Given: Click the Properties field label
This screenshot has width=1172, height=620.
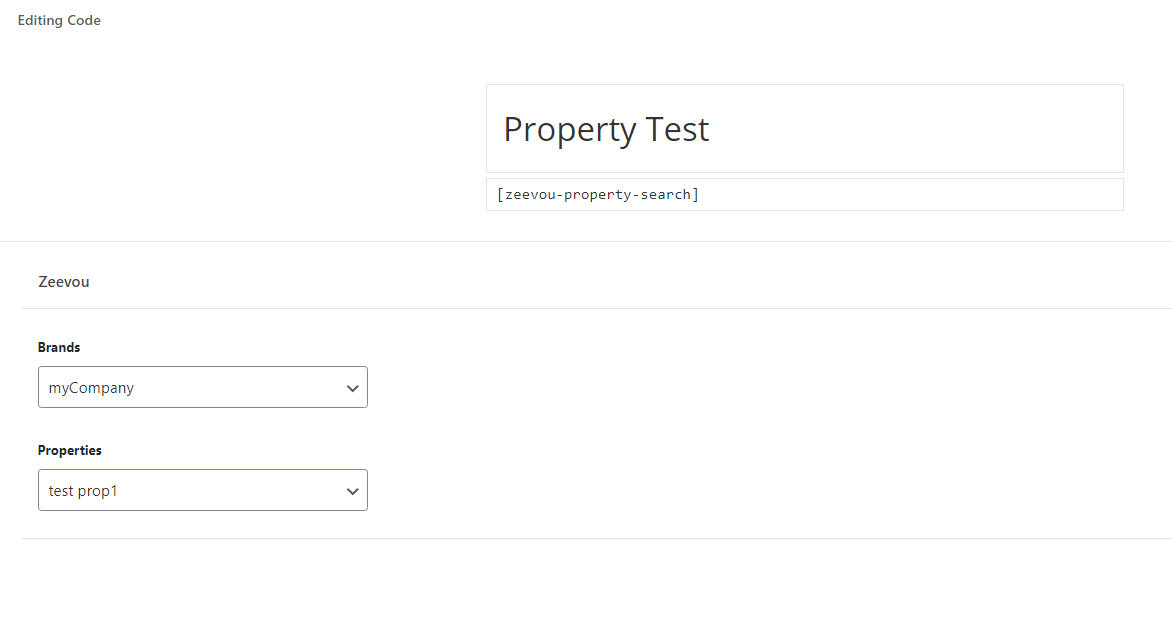Looking at the screenshot, I should click(70, 451).
